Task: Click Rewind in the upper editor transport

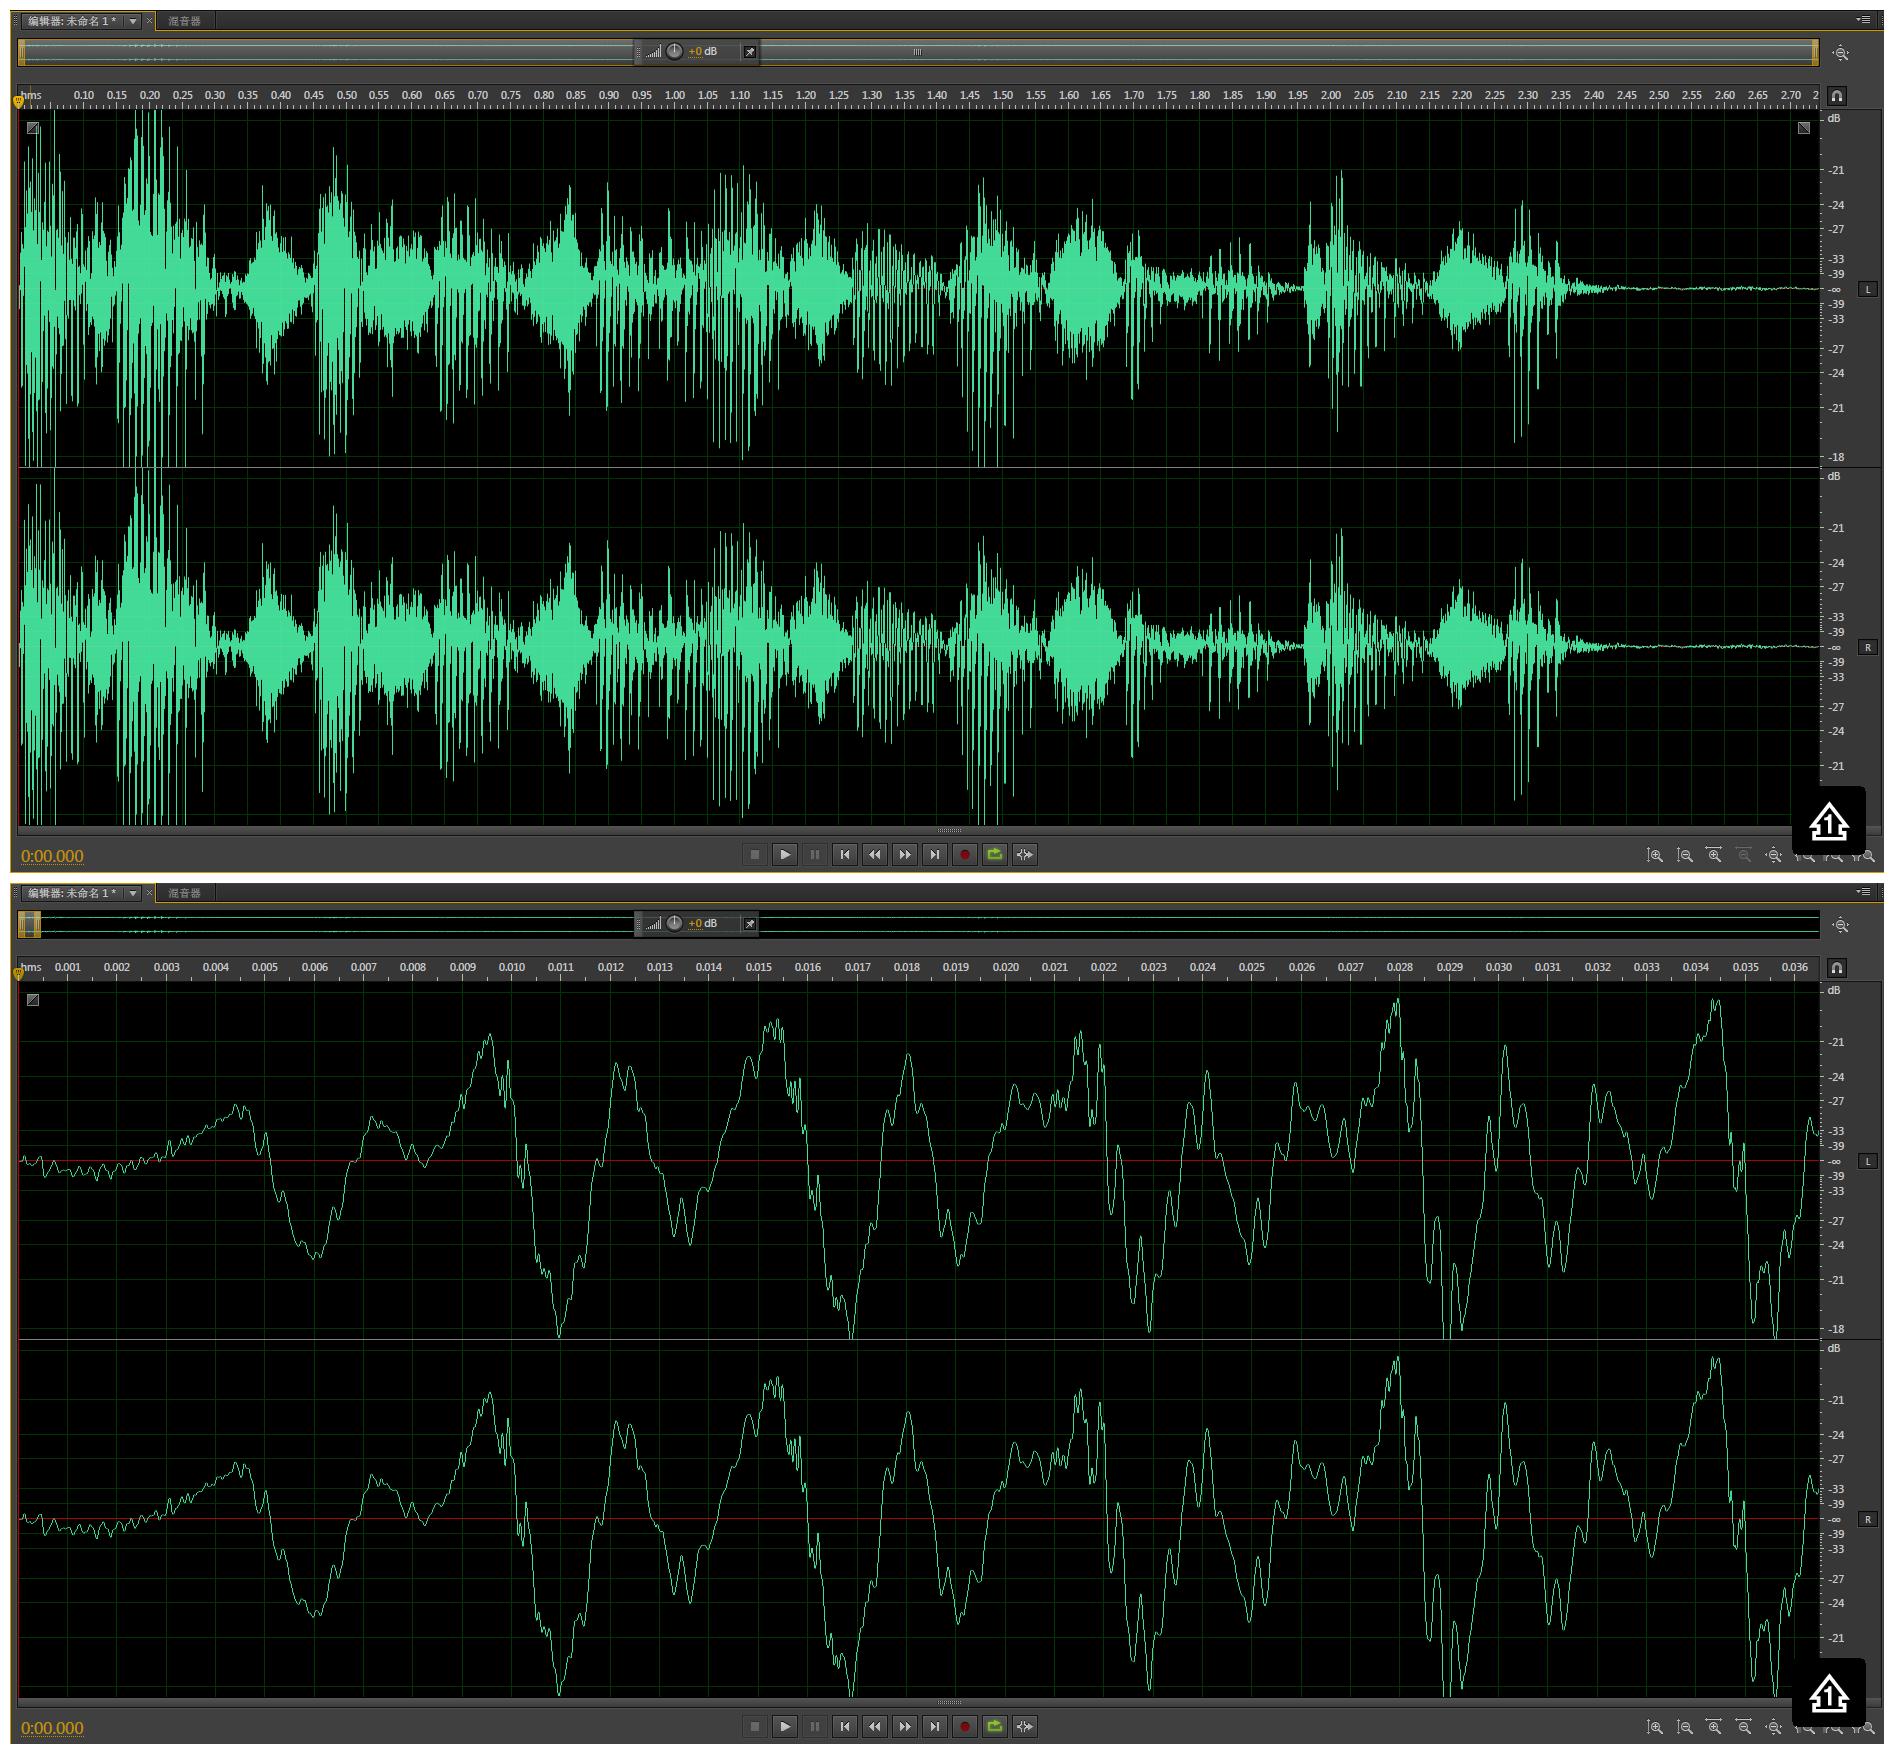Action: [875, 854]
